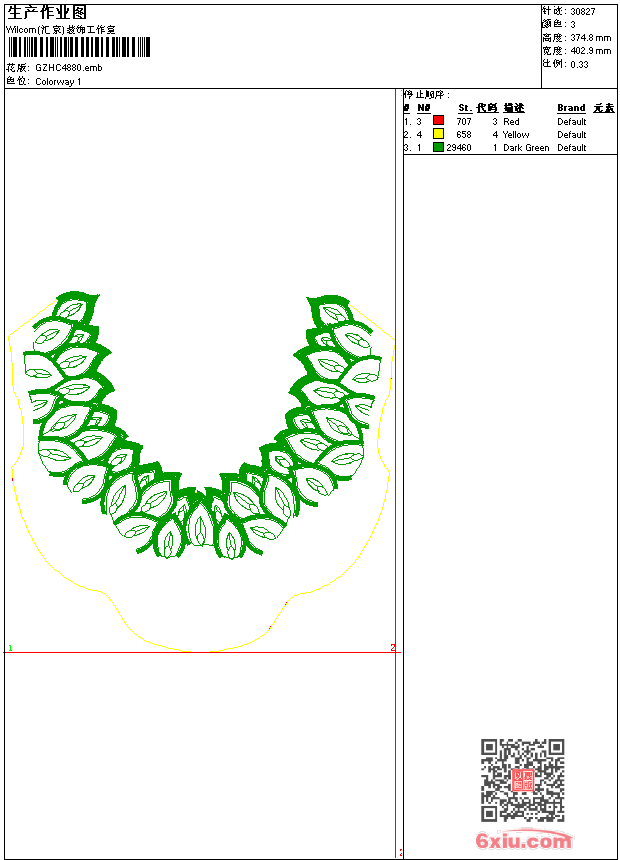Select the St. column header
620x860 pixels.
point(465,108)
